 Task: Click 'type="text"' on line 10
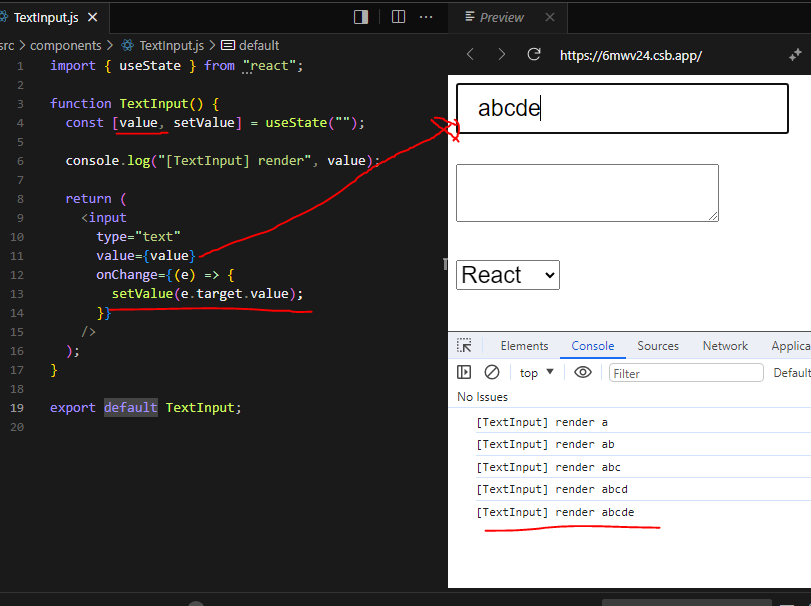pos(138,237)
